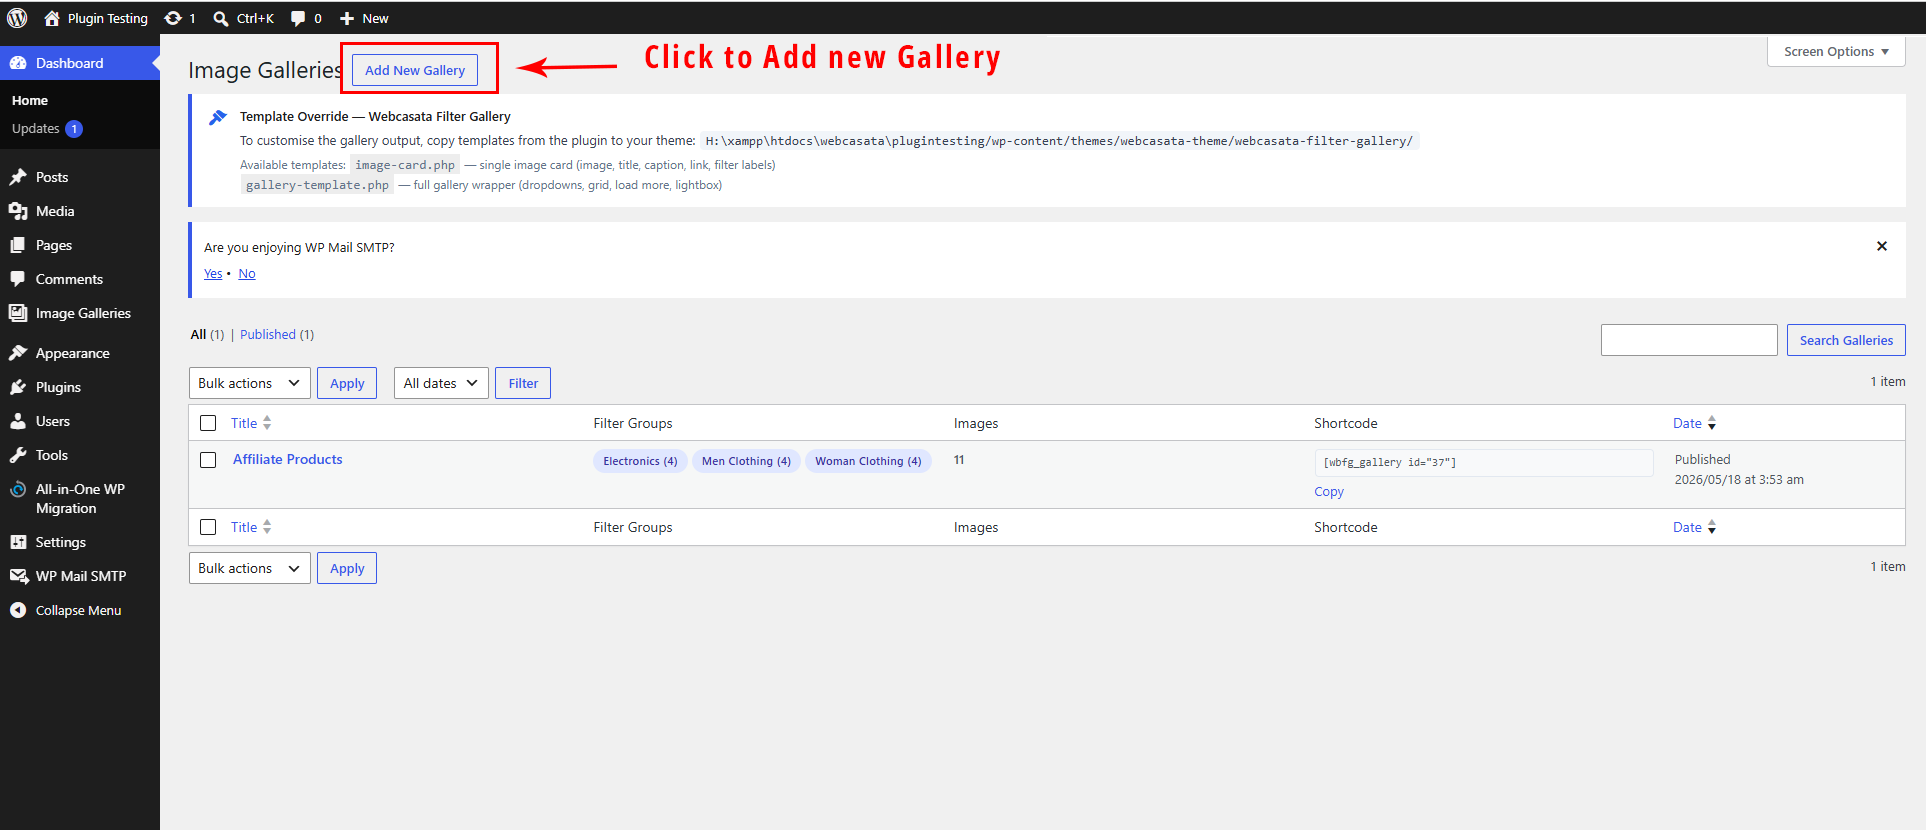The image size is (1926, 830).
Task: Open Affiliate Products gallery
Action: [x=288, y=459]
